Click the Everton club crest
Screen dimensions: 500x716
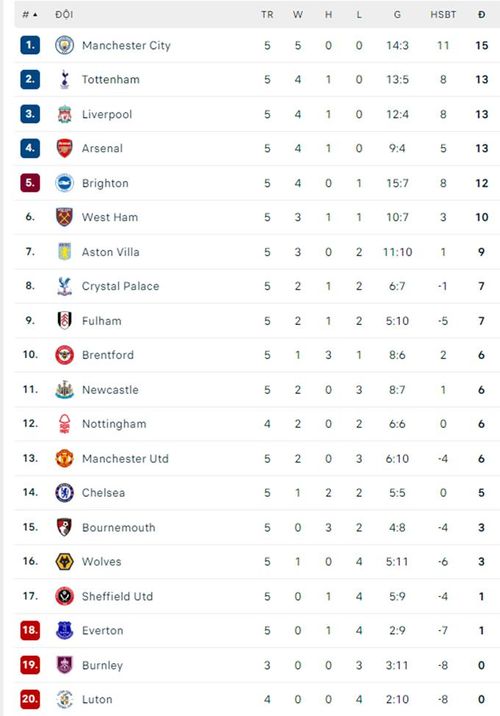pyautogui.click(x=64, y=631)
